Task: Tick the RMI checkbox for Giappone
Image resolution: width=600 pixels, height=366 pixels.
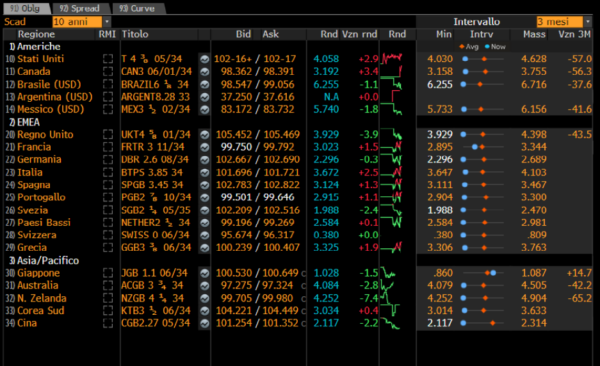Action: click(108, 273)
